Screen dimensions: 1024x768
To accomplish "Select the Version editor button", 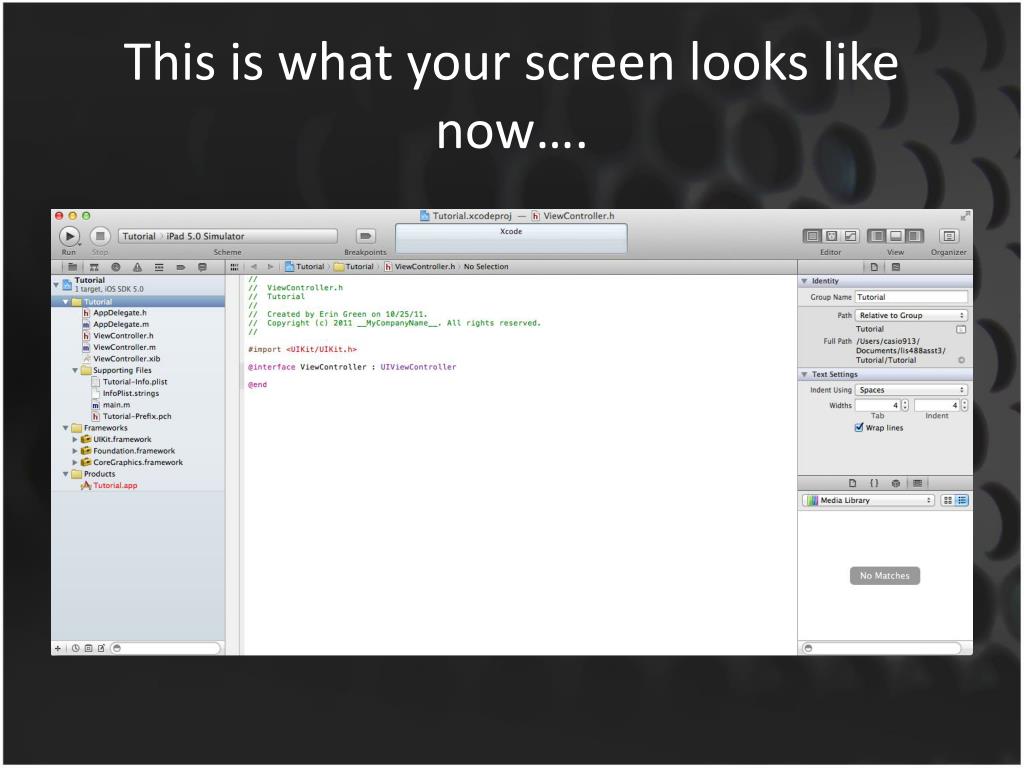I will [850, 236].
